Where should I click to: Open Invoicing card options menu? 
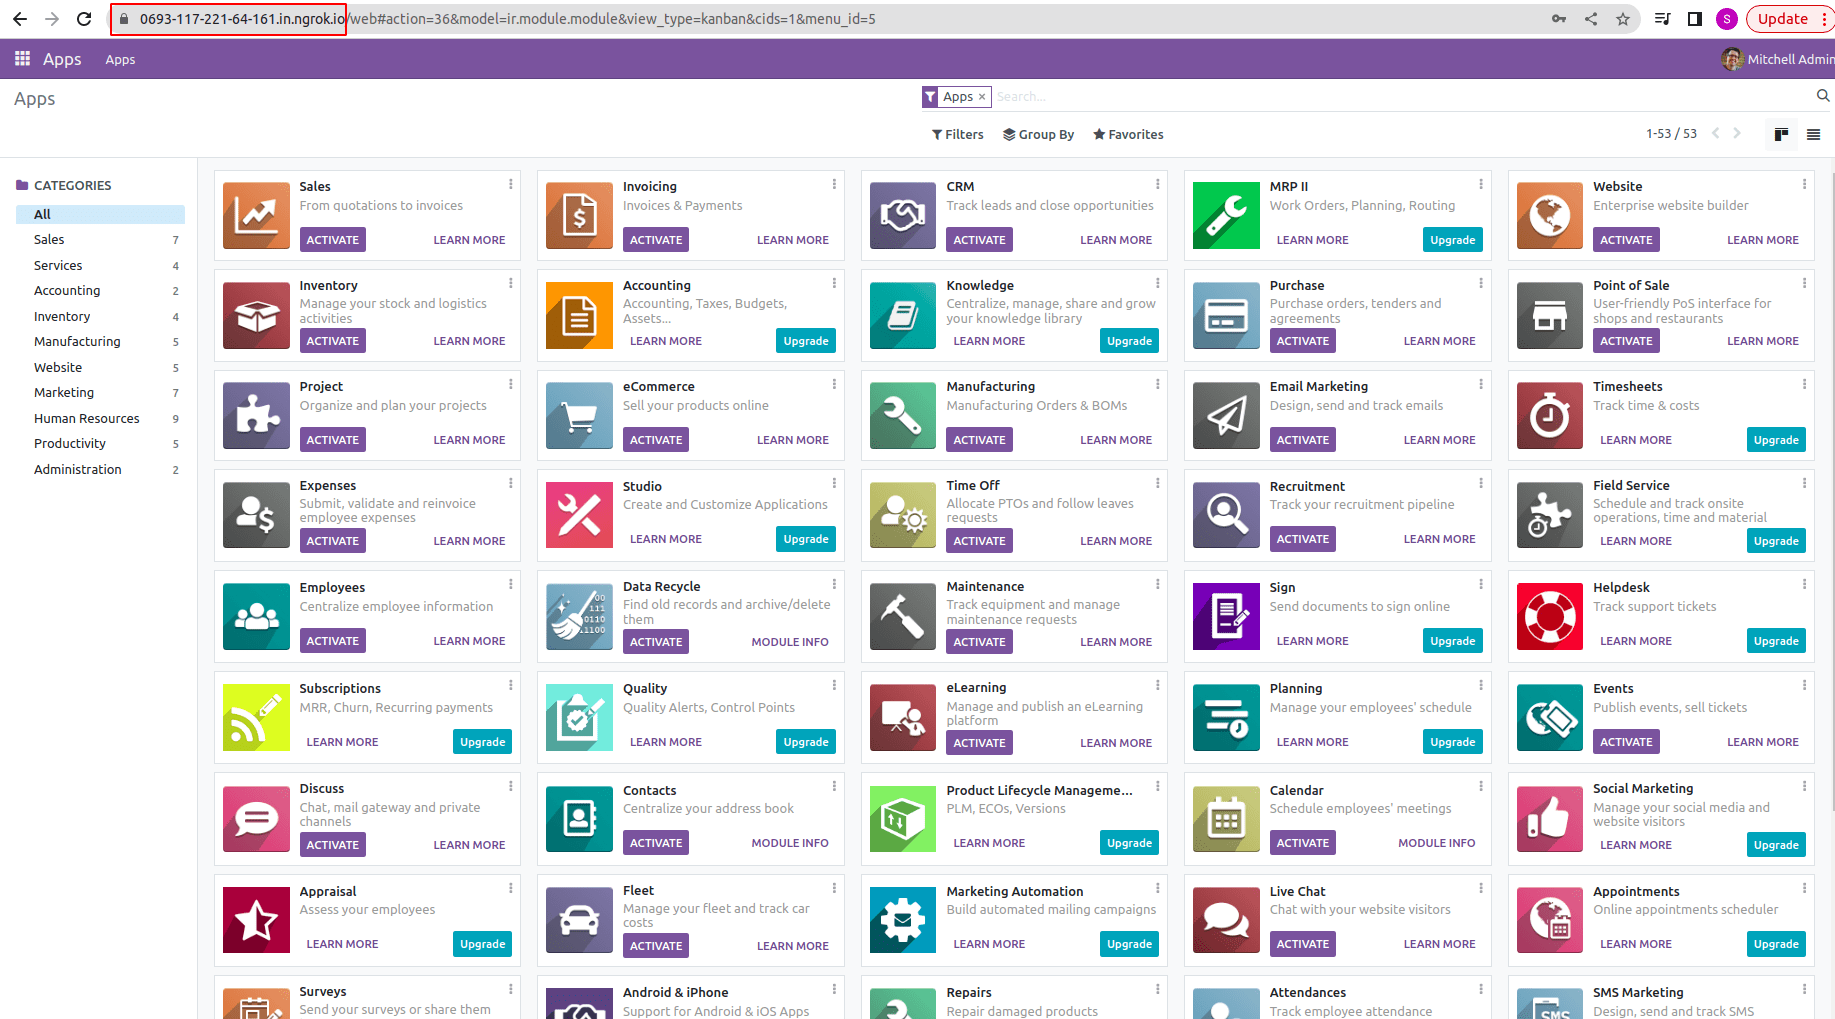834,184
